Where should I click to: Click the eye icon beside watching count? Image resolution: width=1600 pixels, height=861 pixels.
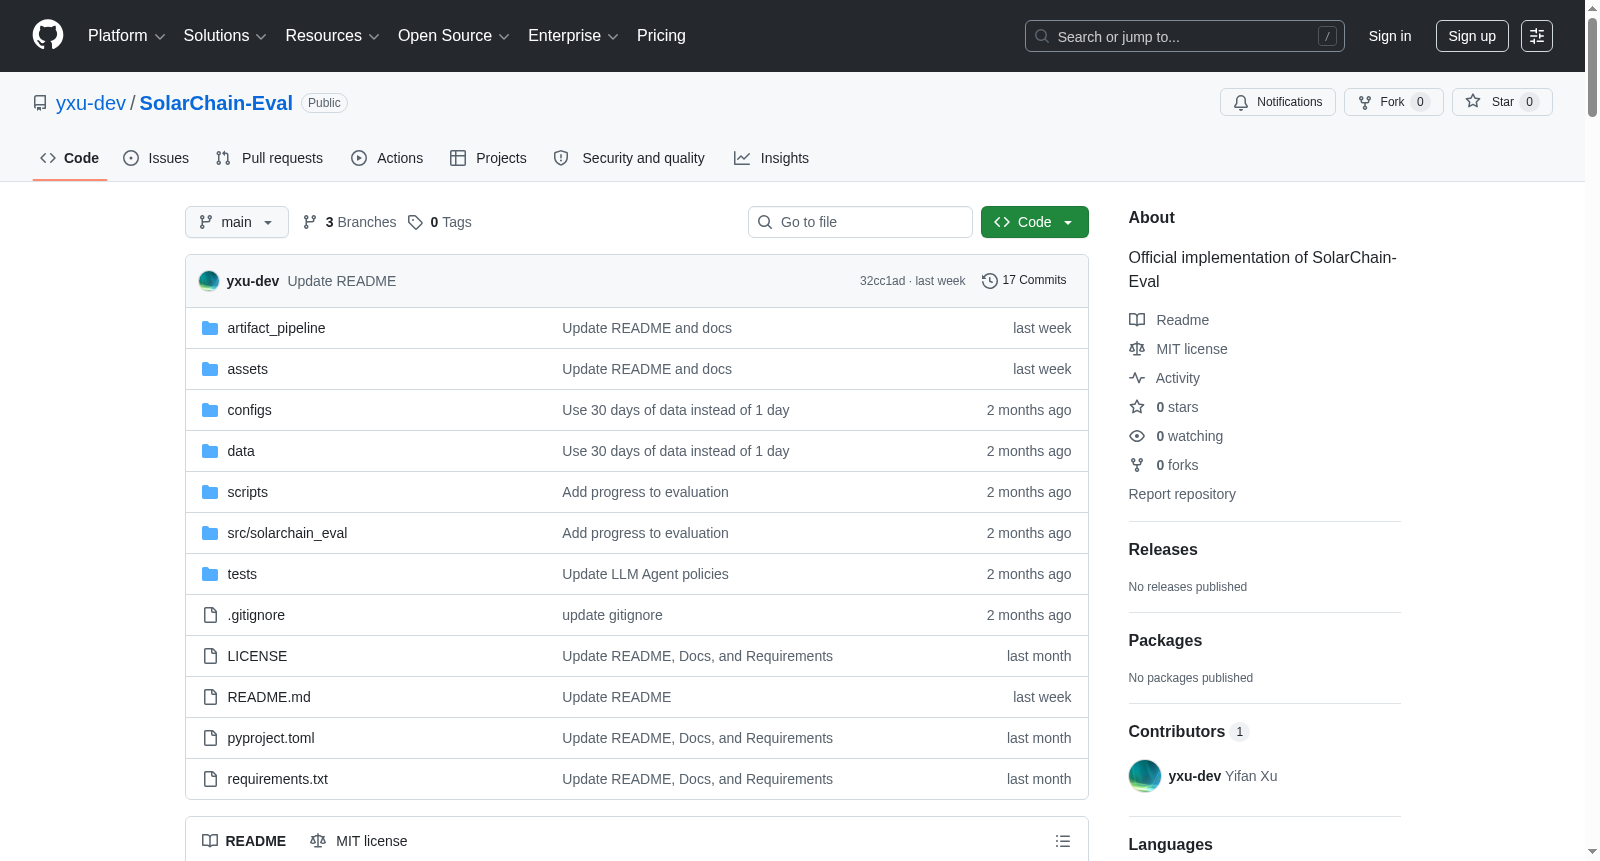click(1137, 436)
